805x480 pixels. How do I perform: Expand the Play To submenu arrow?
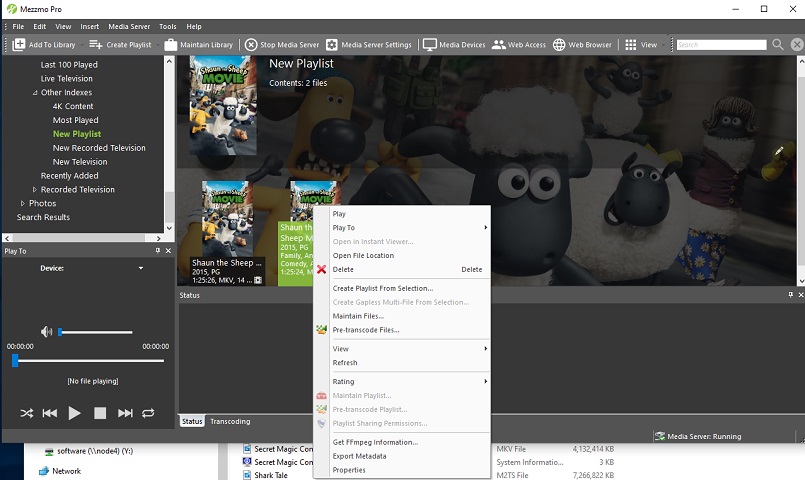[x=485, y=227]
